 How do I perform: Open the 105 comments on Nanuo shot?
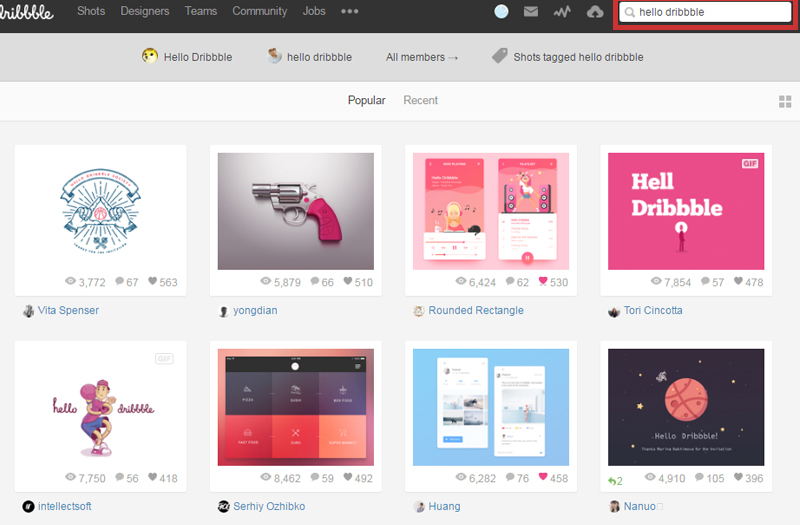(709, 478)
